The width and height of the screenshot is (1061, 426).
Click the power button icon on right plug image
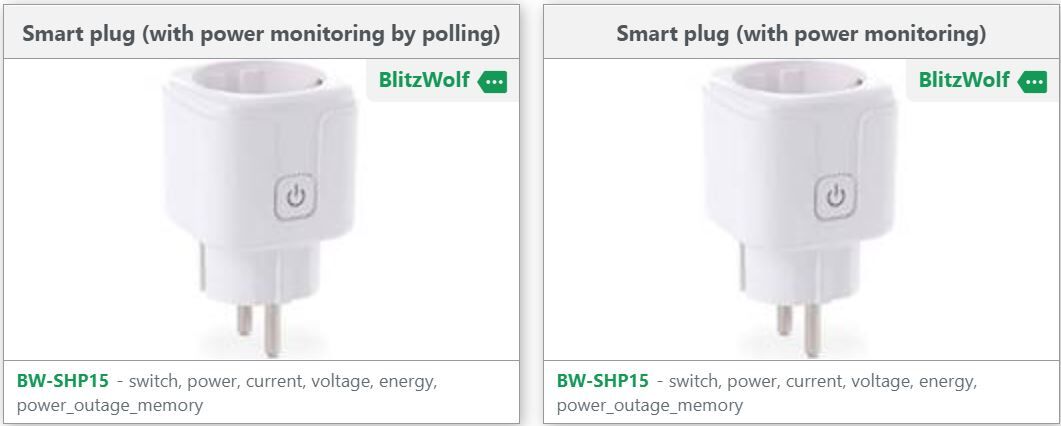(835, 197)
